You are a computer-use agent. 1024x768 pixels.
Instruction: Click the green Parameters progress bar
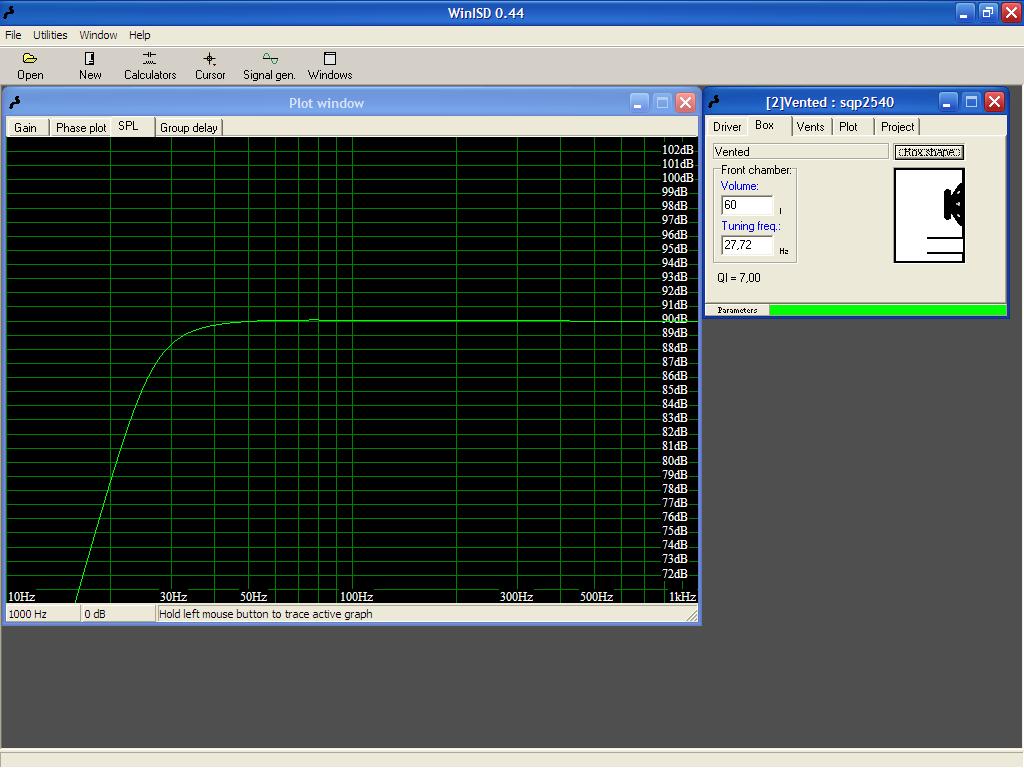[x=888, y=310]
